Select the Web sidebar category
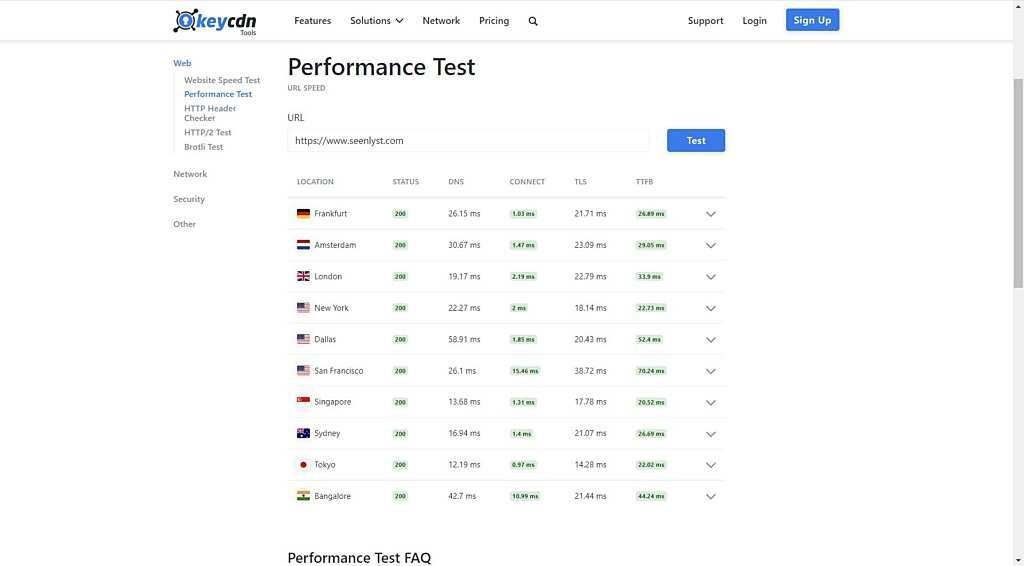1024x566 pixels. tap(182, 63)
